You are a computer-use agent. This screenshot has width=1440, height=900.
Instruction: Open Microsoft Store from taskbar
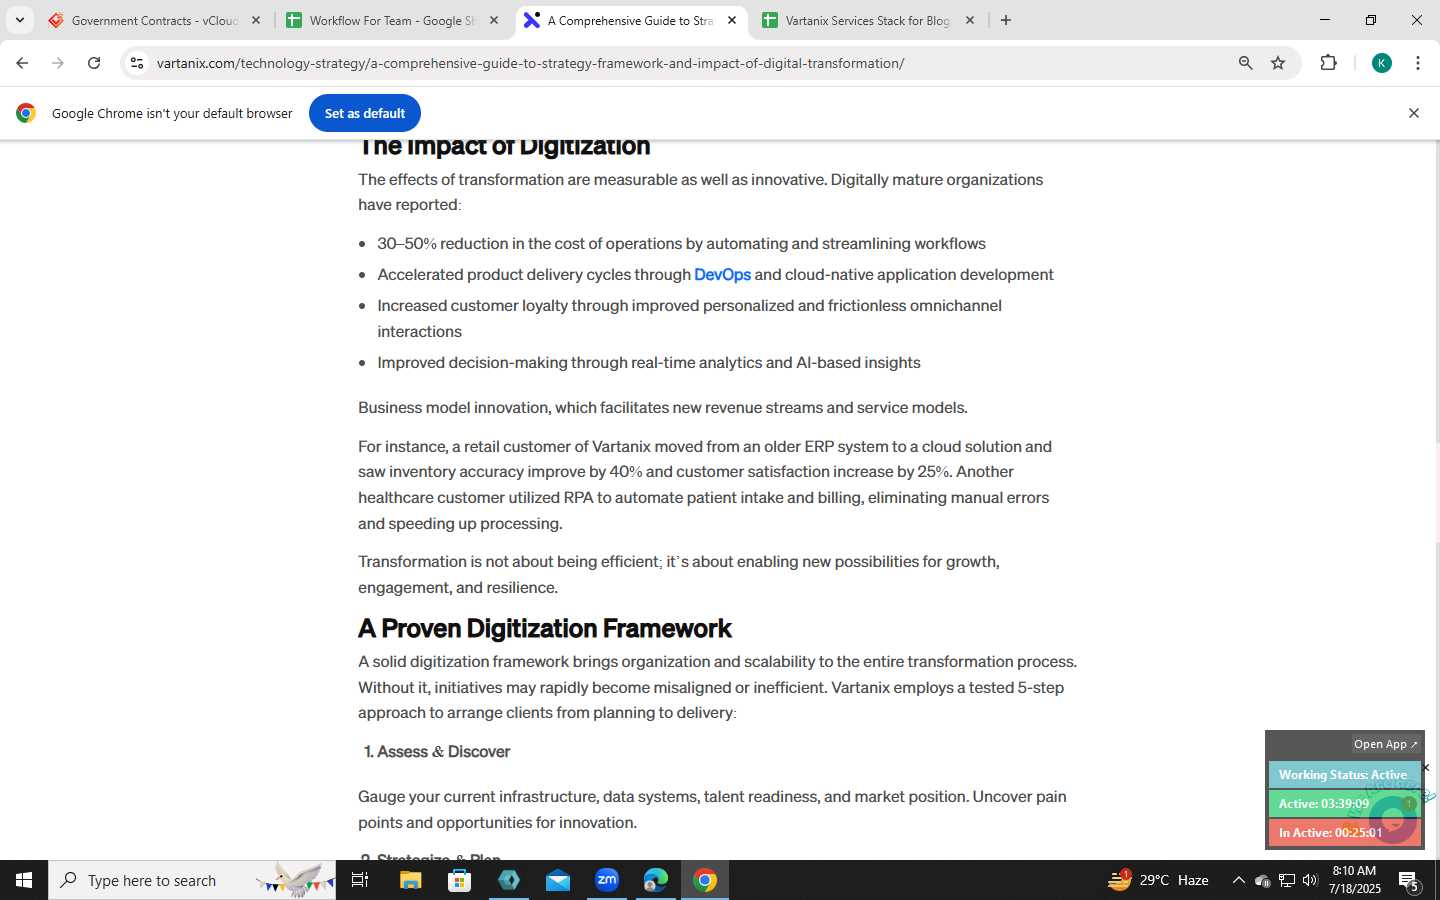click(x=460, y=880)
